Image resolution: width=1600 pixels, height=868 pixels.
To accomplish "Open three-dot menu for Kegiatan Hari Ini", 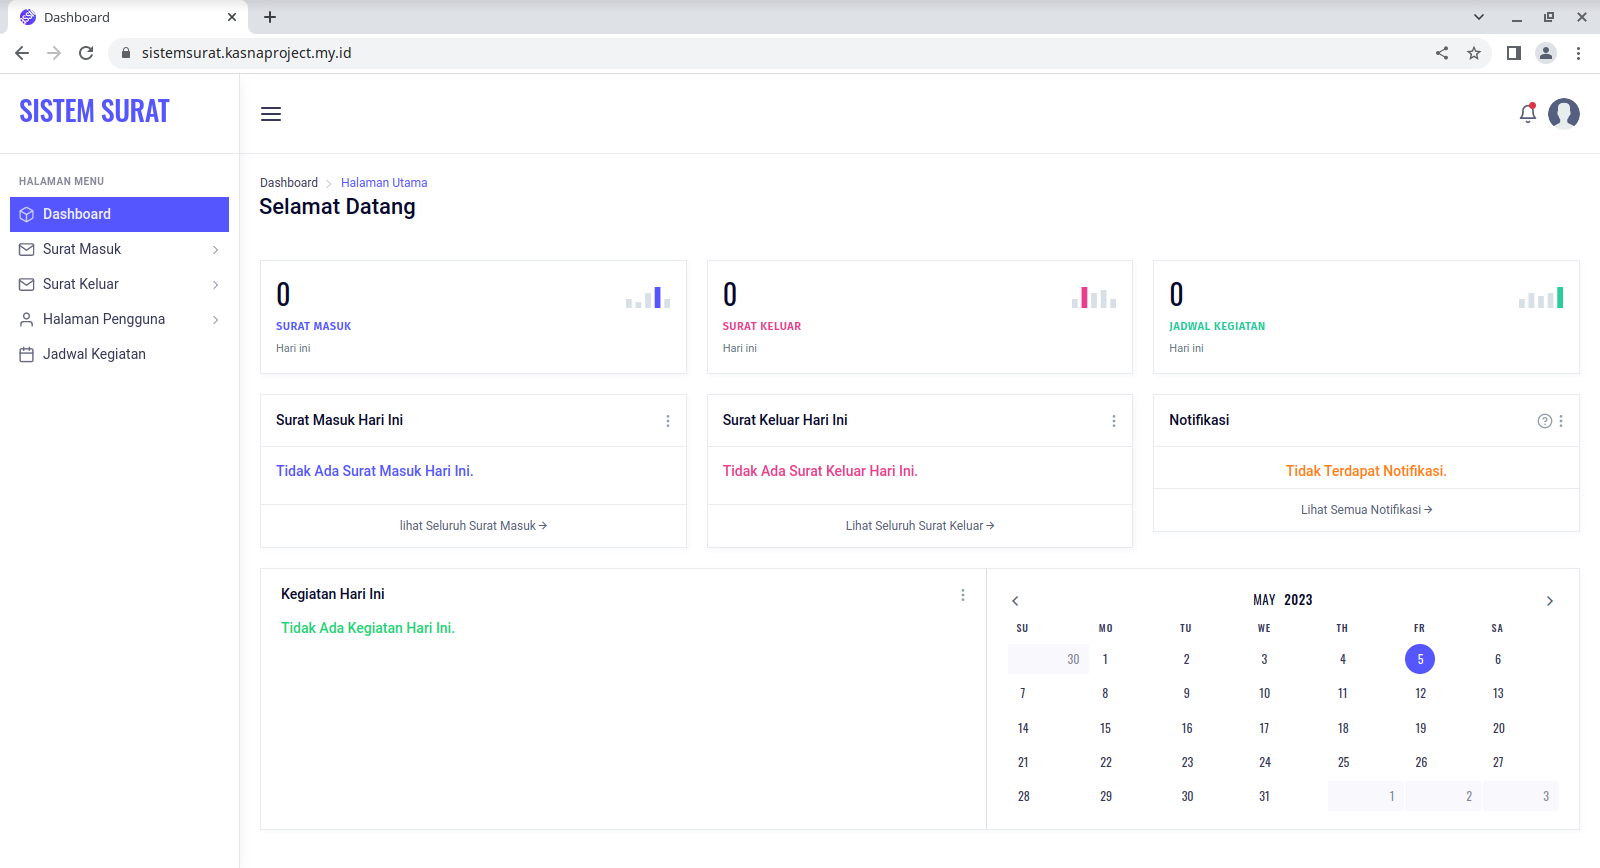I will tap(963, 595).
